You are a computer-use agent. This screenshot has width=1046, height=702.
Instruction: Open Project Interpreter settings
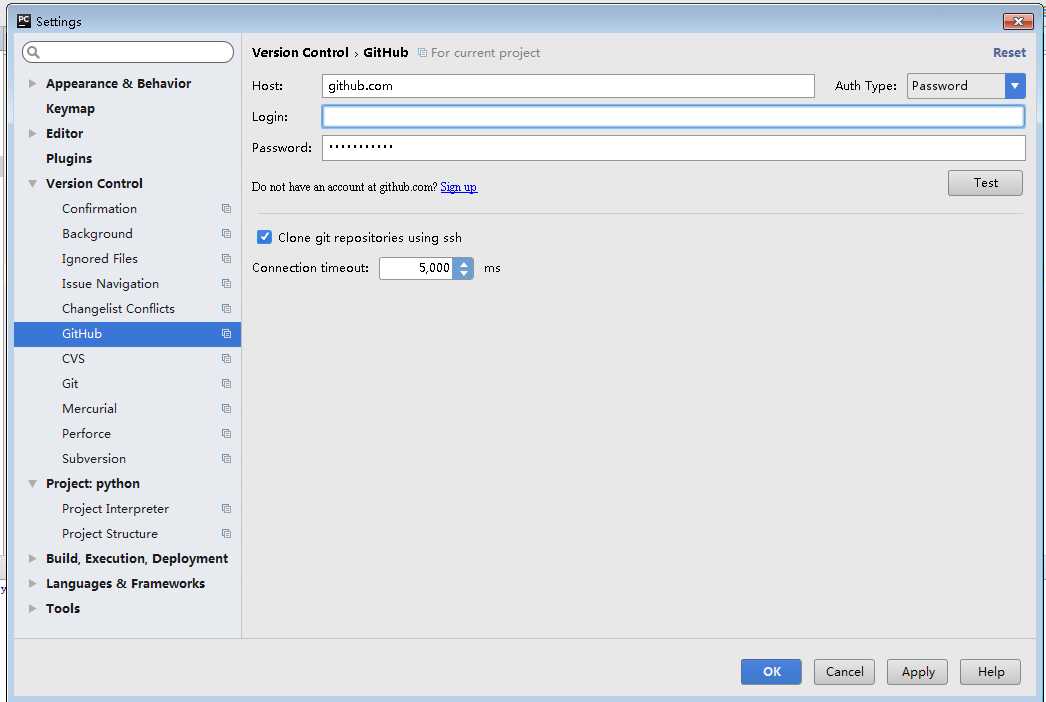(x=115, y=508)
